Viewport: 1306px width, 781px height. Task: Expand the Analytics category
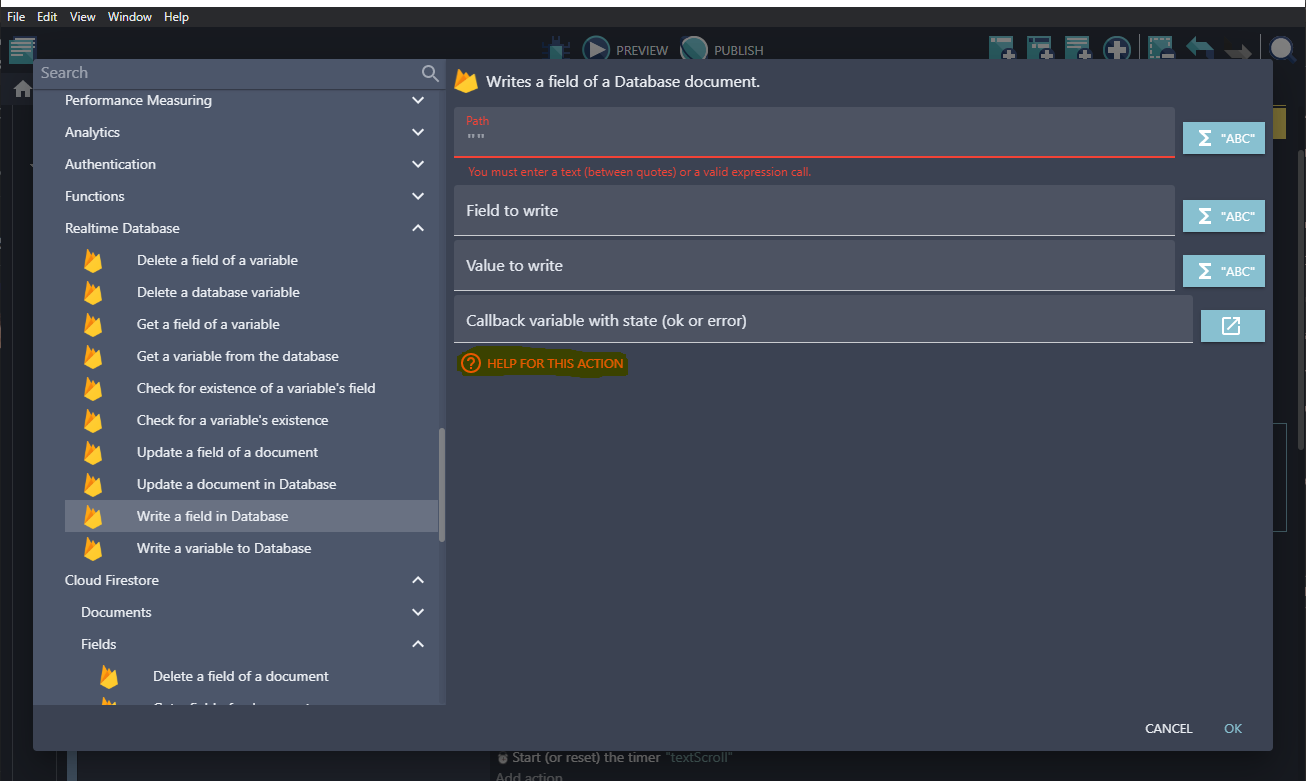418,133
